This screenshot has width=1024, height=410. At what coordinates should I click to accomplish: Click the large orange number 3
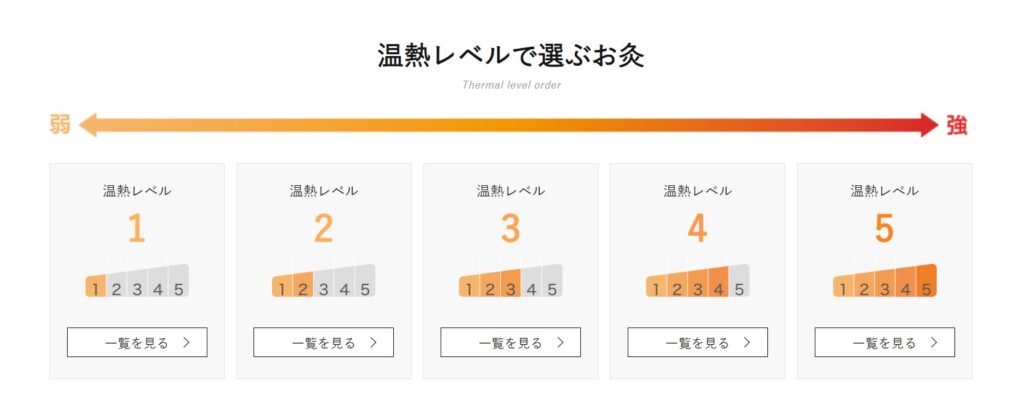[x=511, y=229]
